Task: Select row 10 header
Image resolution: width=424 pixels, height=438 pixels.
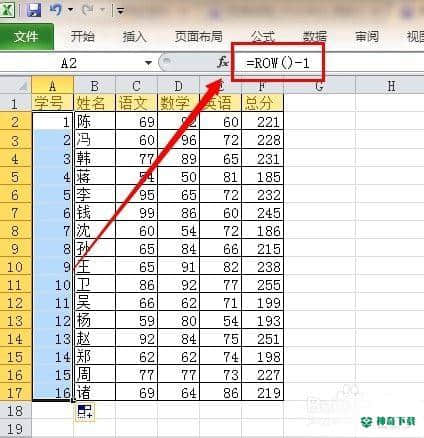Action: pyautogui.click(x=15, y=267)
